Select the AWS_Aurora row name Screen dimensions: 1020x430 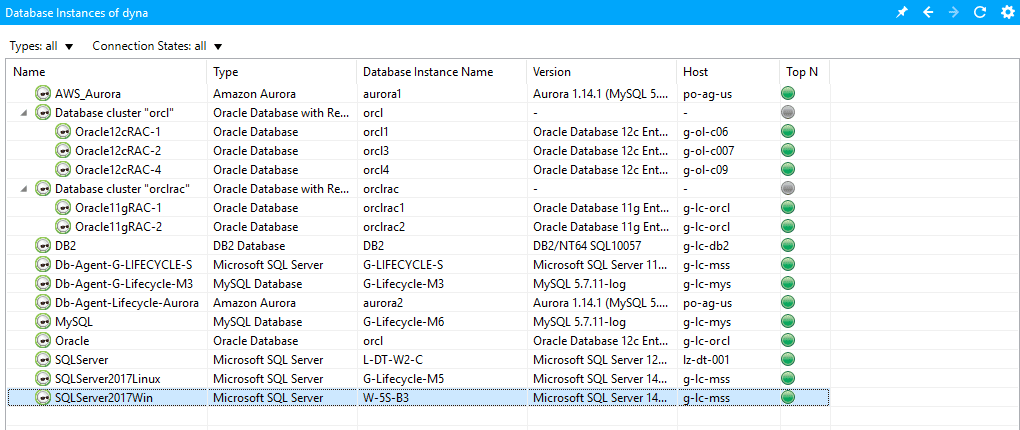[88, 94]
